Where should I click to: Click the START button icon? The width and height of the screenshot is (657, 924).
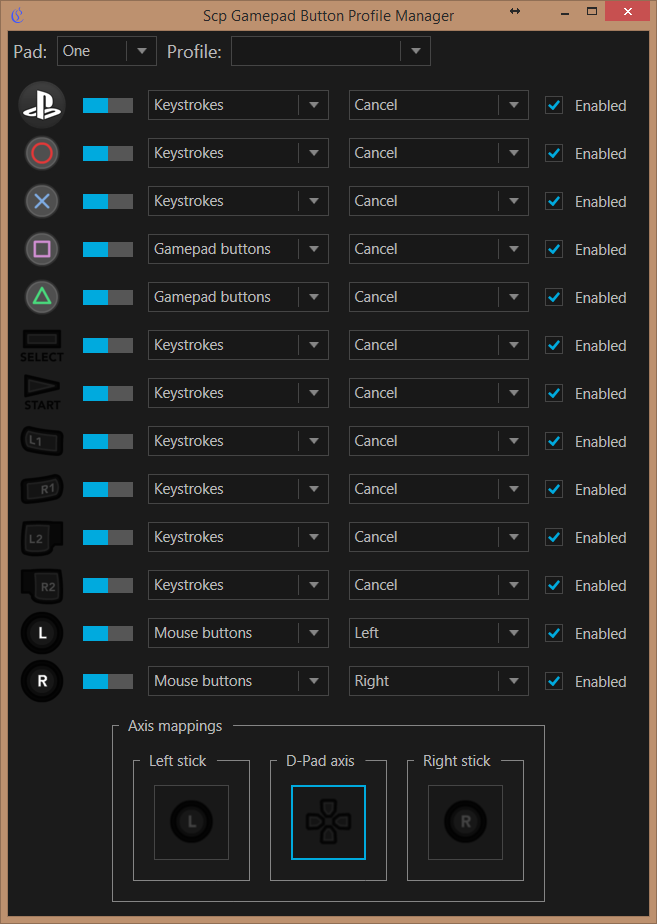42,393
